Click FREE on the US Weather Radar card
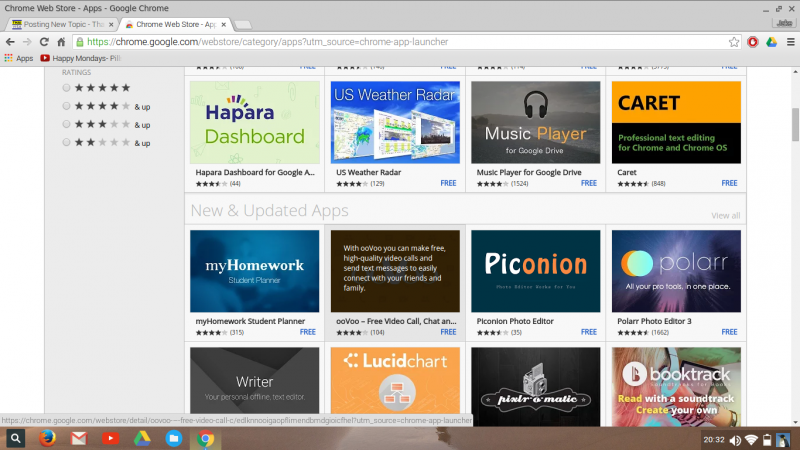 [448, 183]
